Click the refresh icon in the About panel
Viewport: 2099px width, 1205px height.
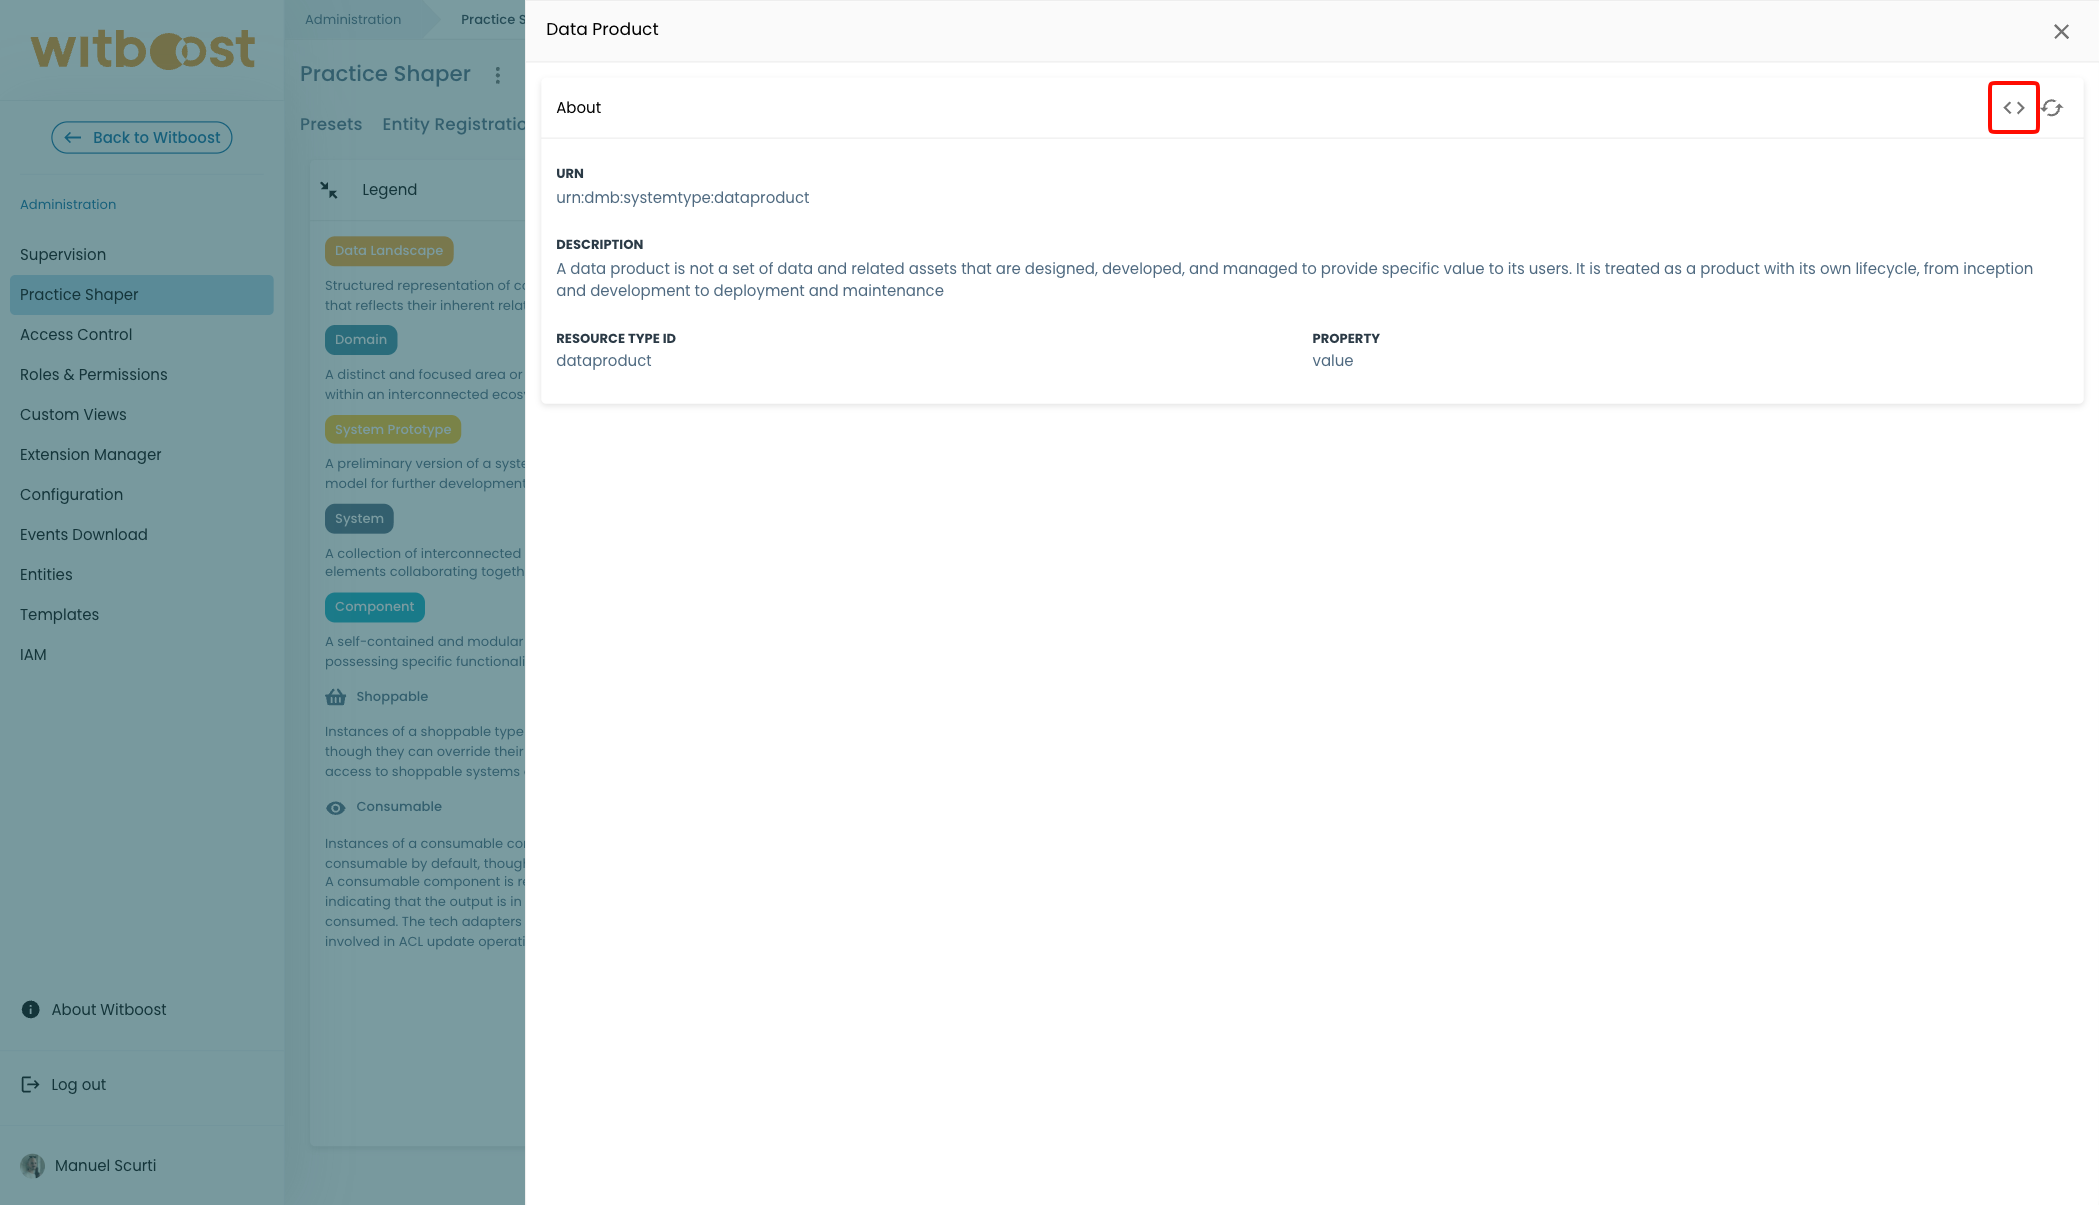pos(2053,107)
